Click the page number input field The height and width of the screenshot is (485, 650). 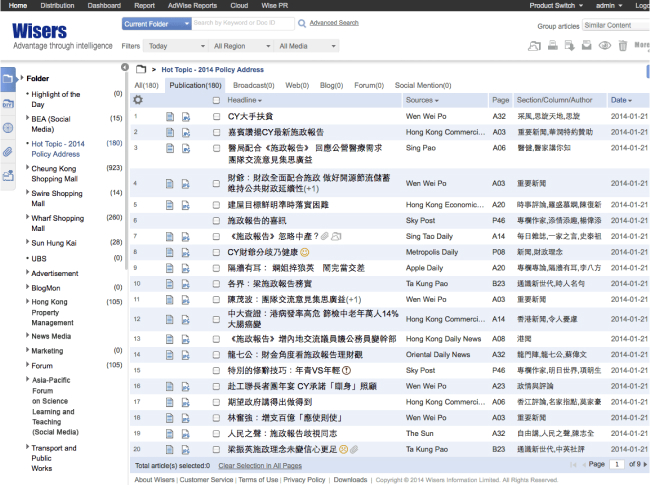[x=617, y=465]
